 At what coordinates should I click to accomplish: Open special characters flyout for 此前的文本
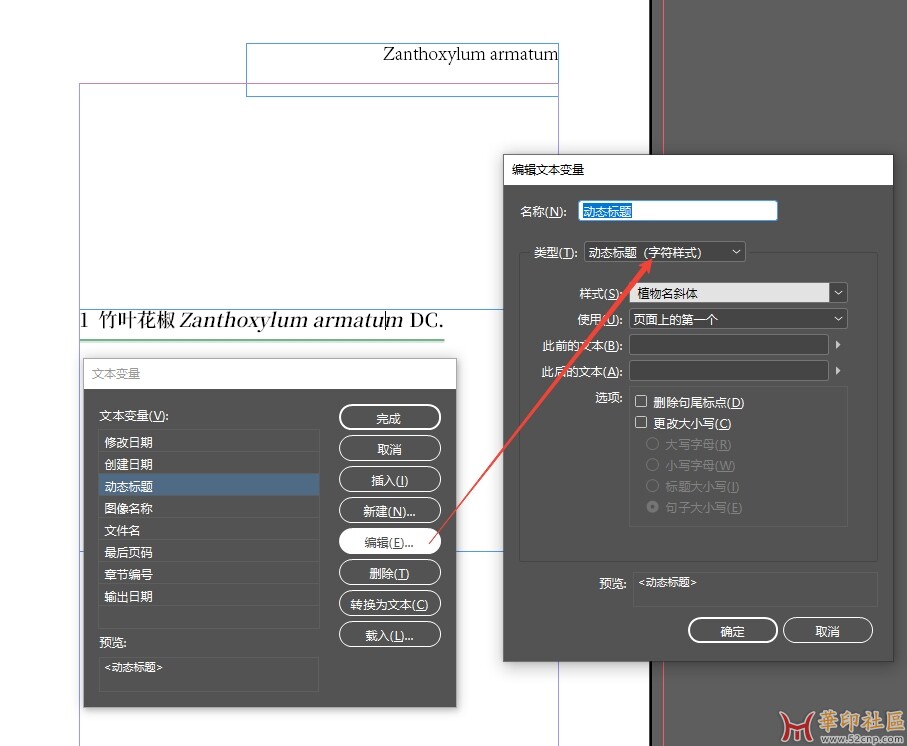[x=838, y=345]
